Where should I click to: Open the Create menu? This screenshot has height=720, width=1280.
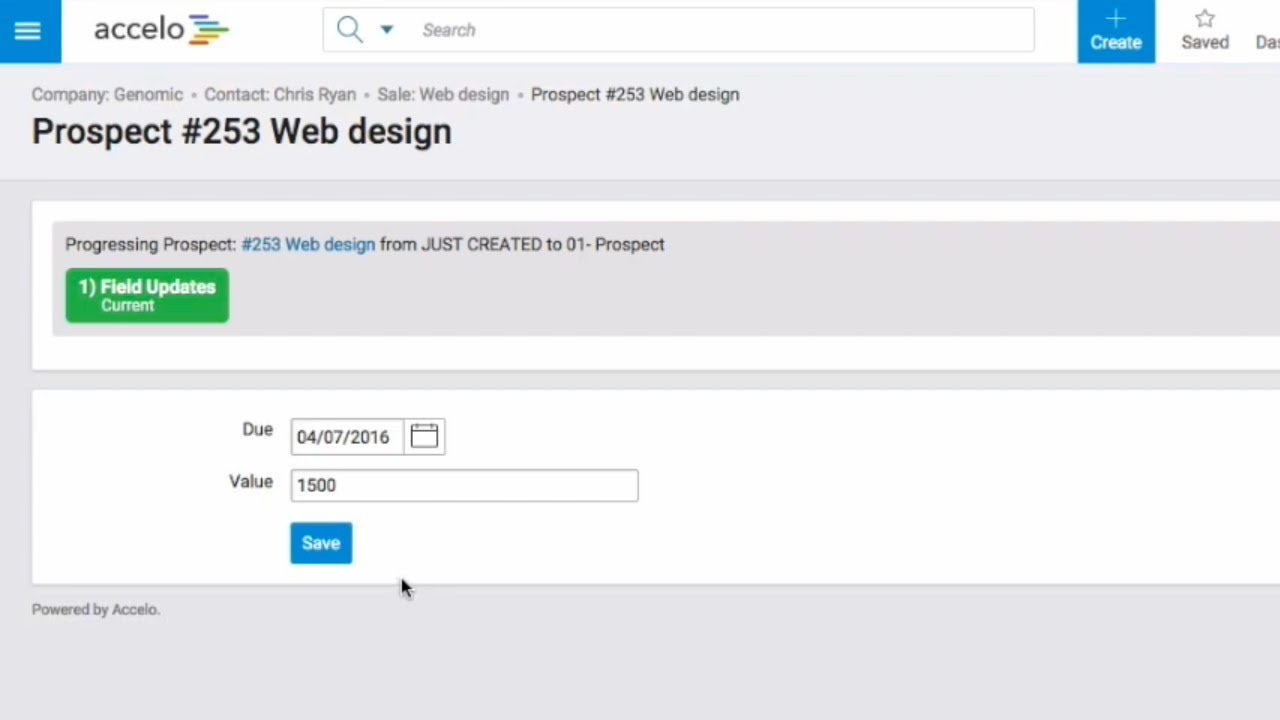tap(1116, 31)
